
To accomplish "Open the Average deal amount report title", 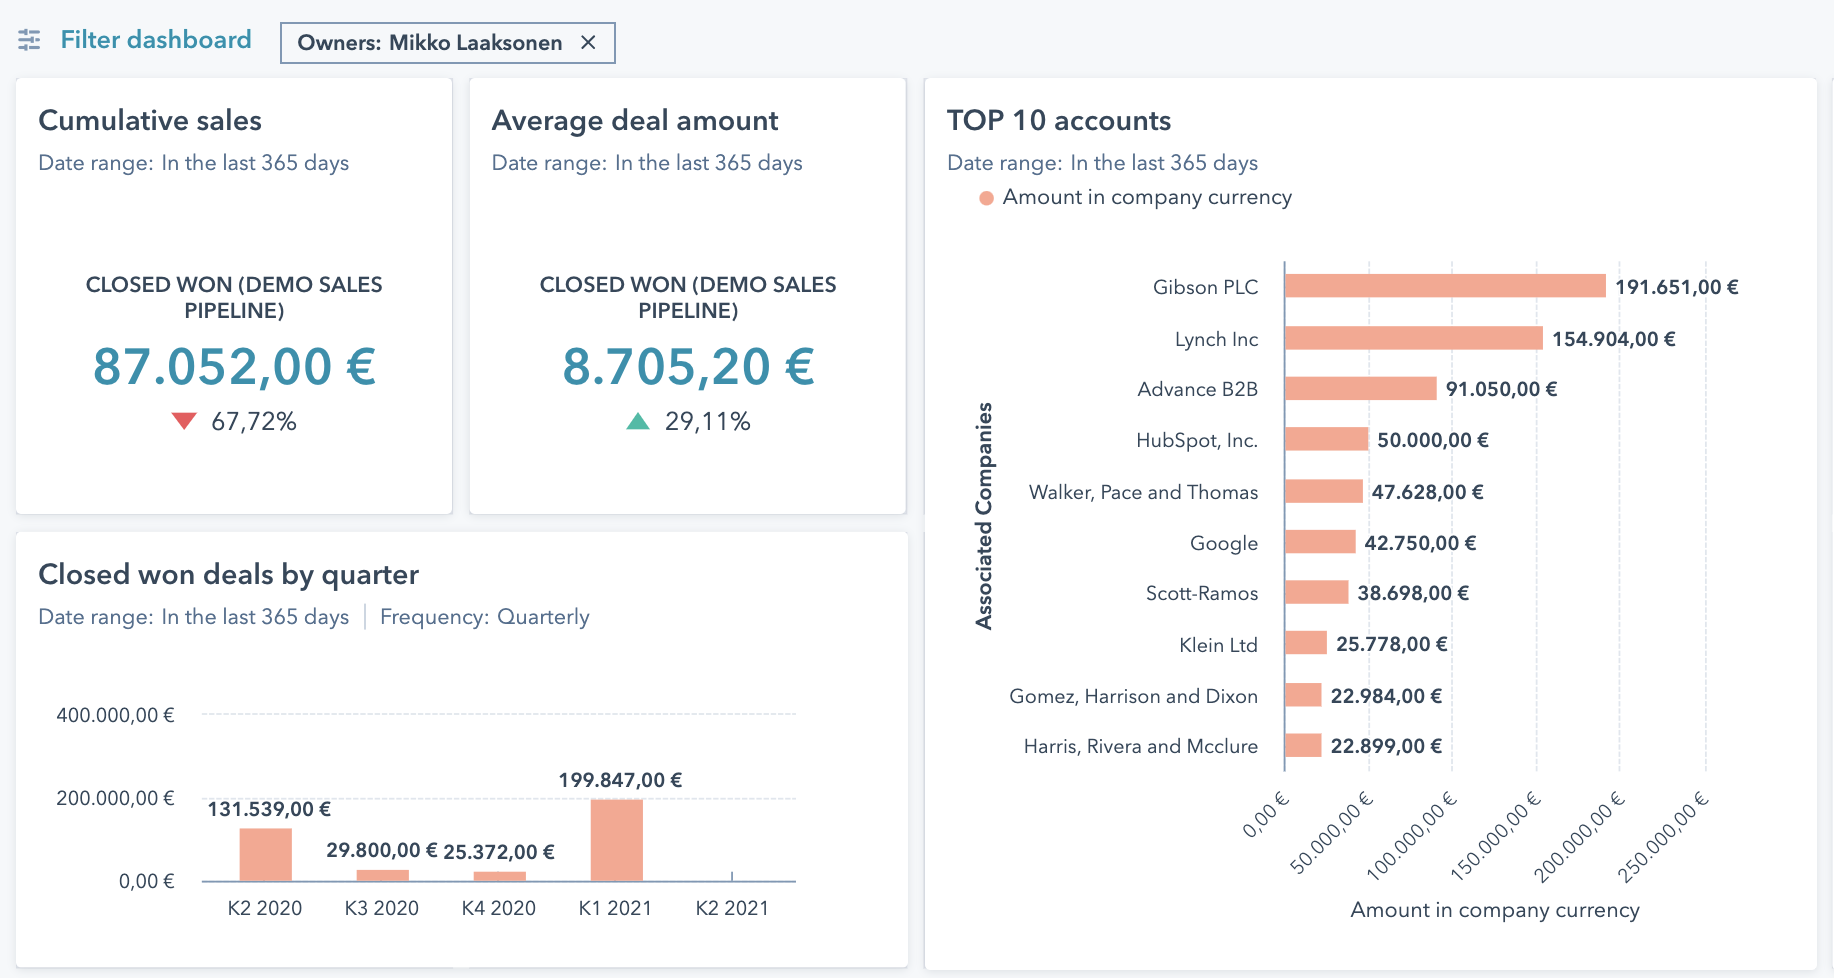I will point(634,120).
